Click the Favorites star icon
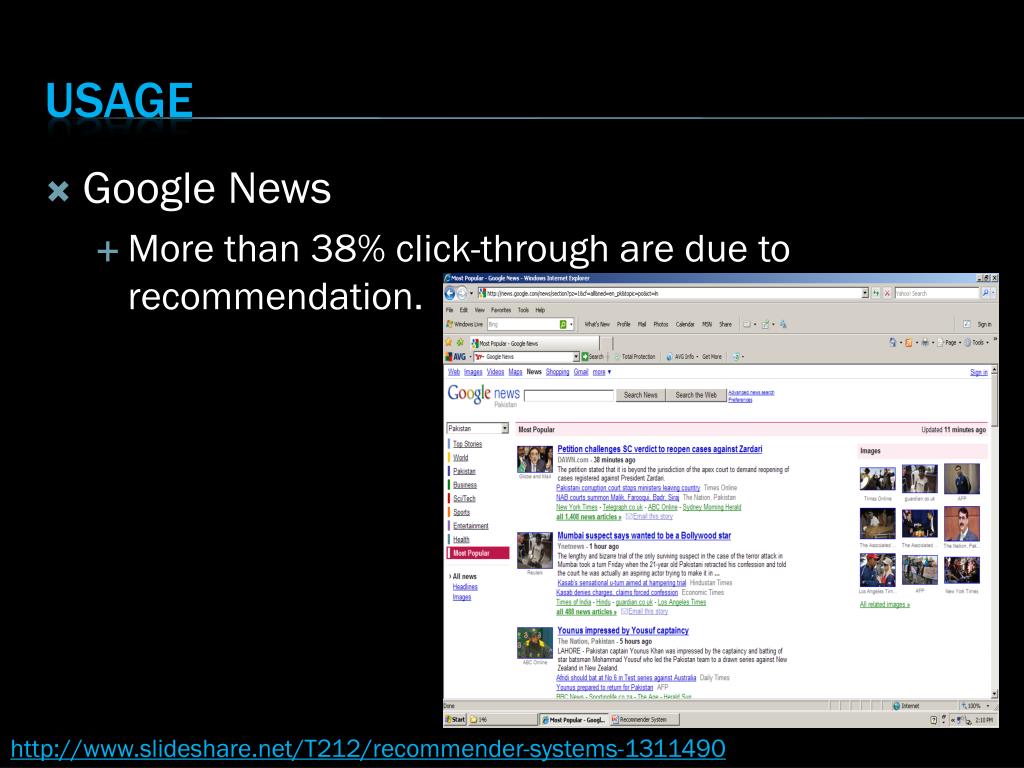The height and width of the screenshot is (768, 1024). click(449, 342)
